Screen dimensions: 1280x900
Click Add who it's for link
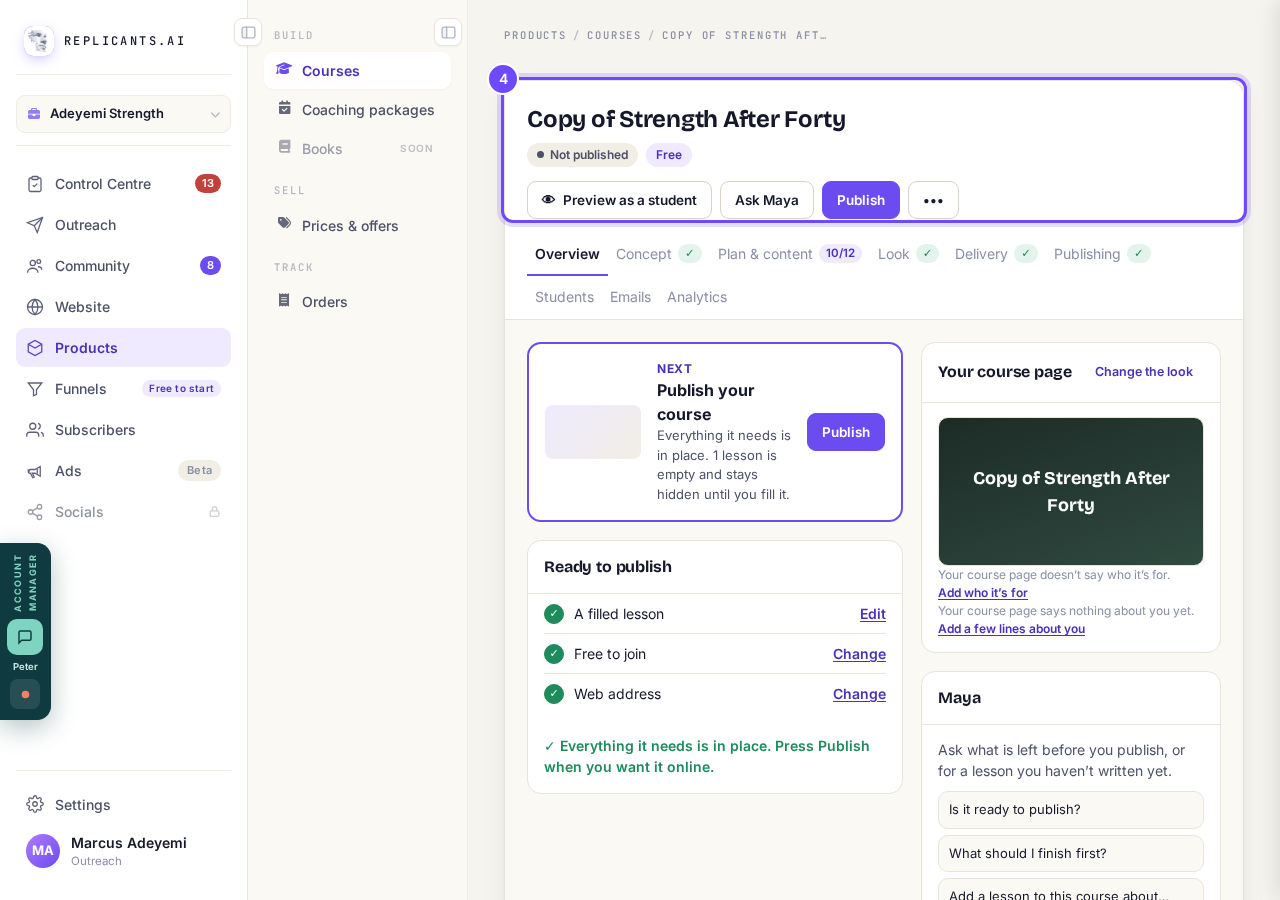[983, 593]
